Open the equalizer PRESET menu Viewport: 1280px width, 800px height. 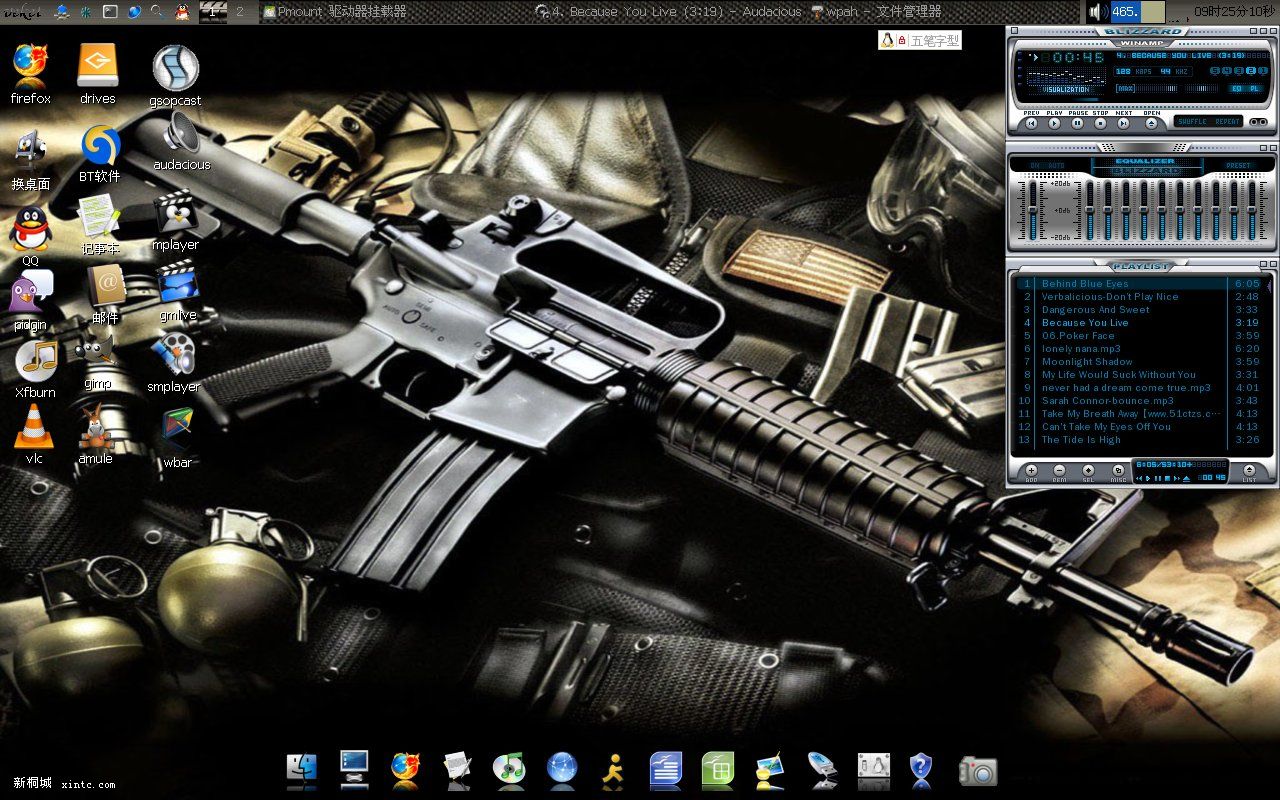pos(1238,166)
